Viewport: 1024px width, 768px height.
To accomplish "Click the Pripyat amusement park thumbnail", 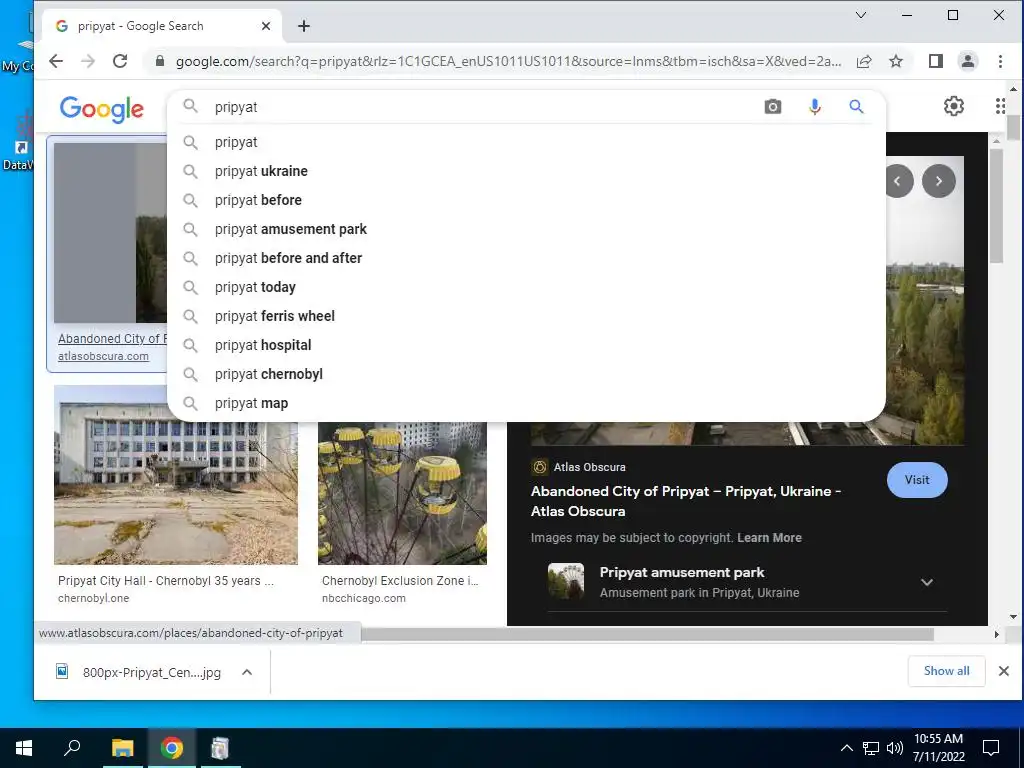I will [x=566, y=581].
